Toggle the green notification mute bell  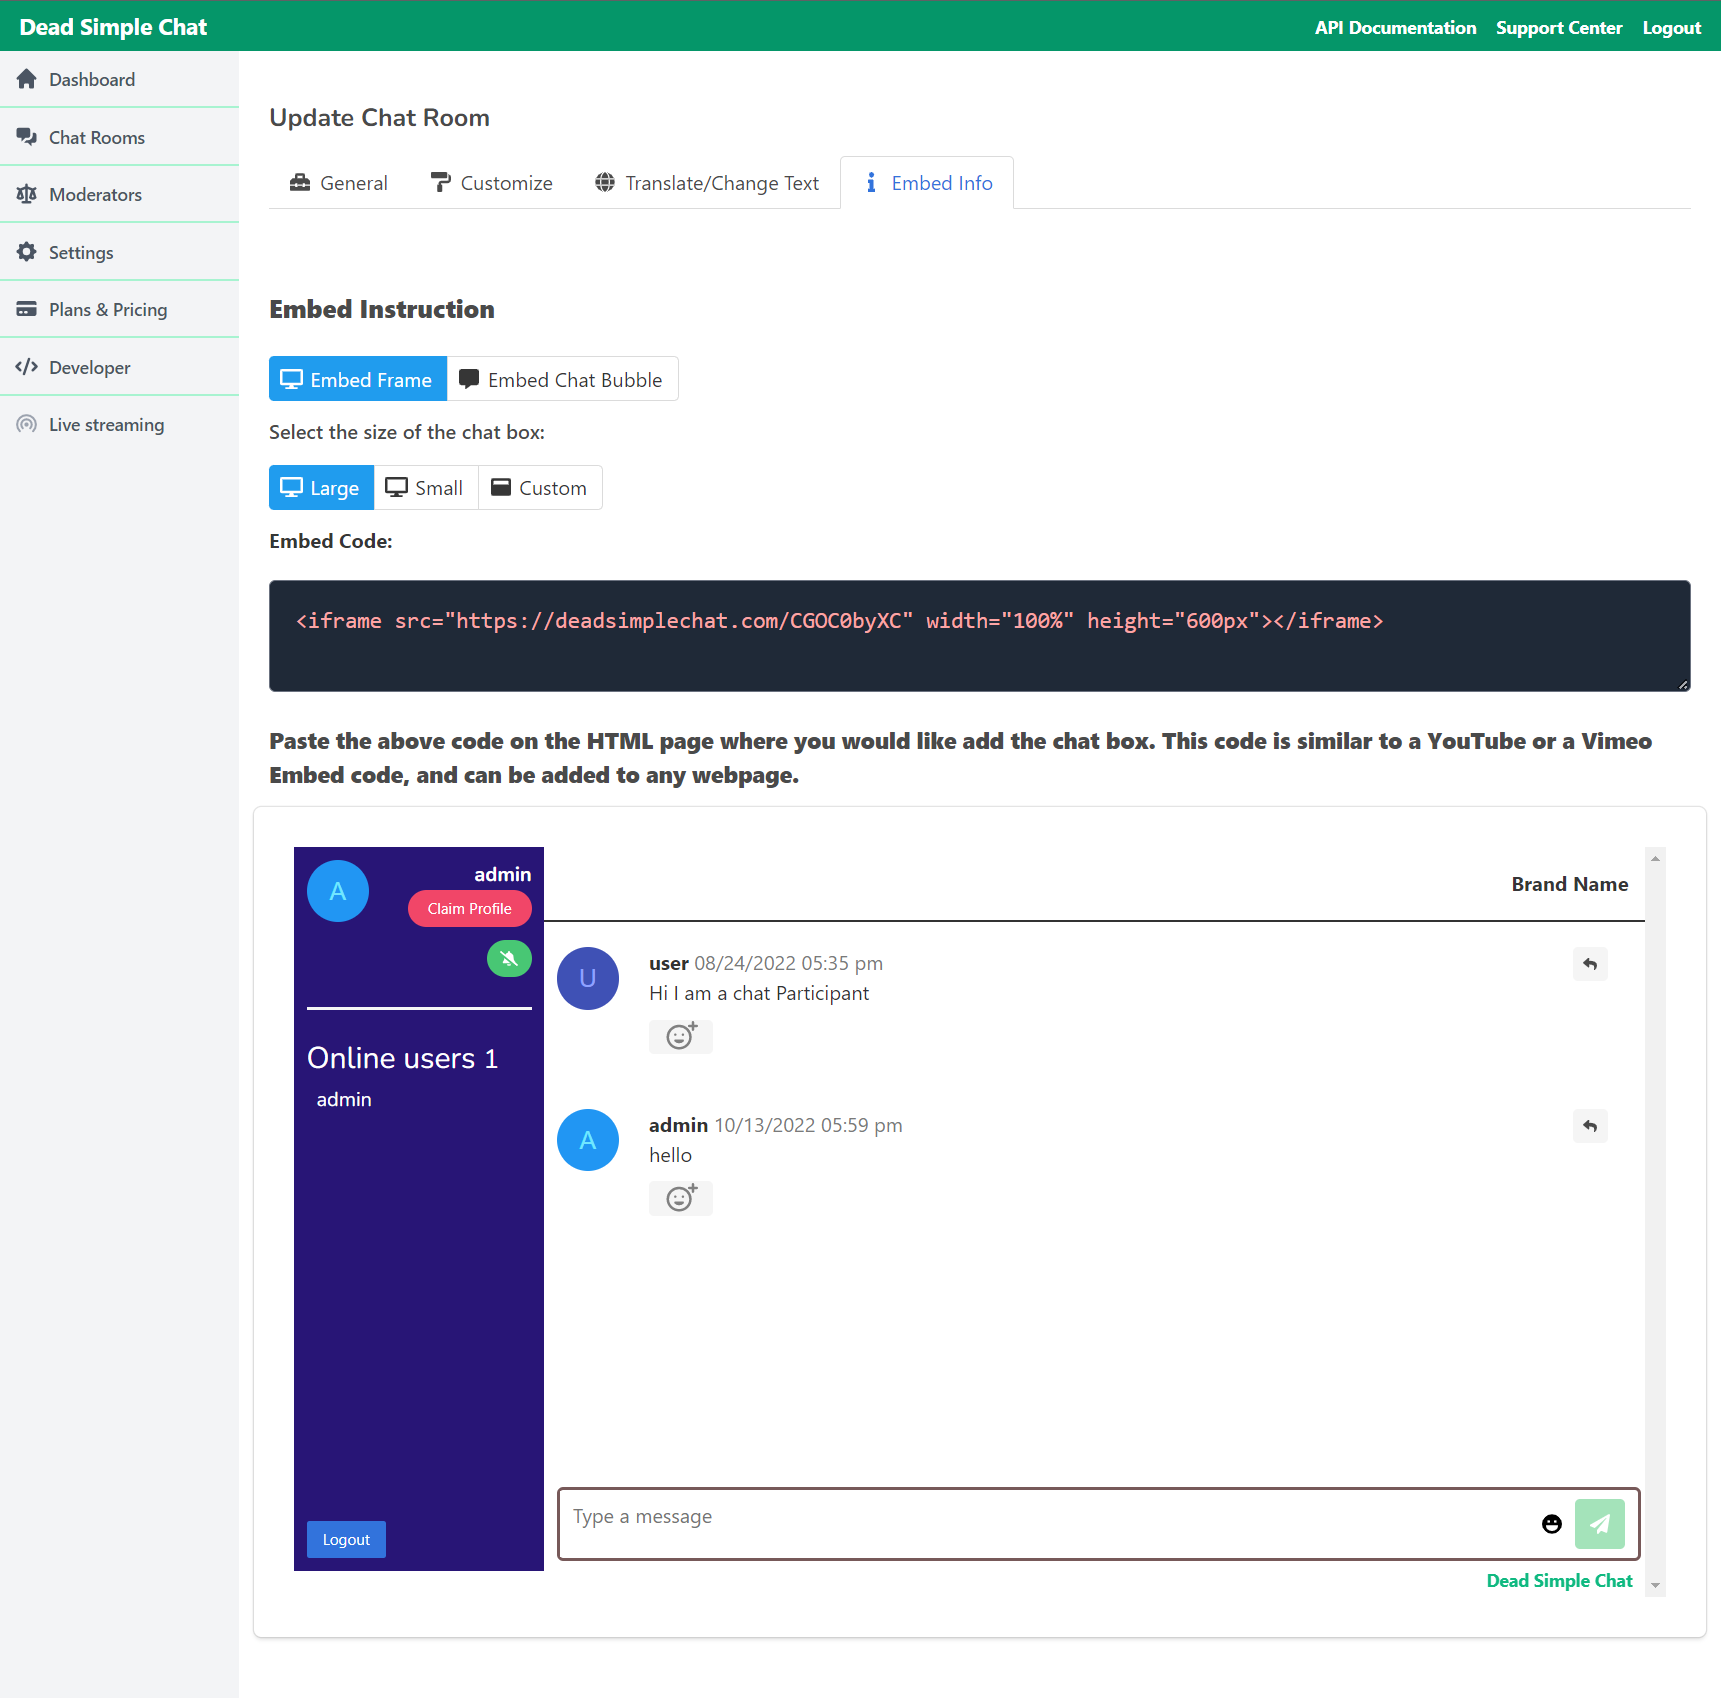click(x=509, y=959)
